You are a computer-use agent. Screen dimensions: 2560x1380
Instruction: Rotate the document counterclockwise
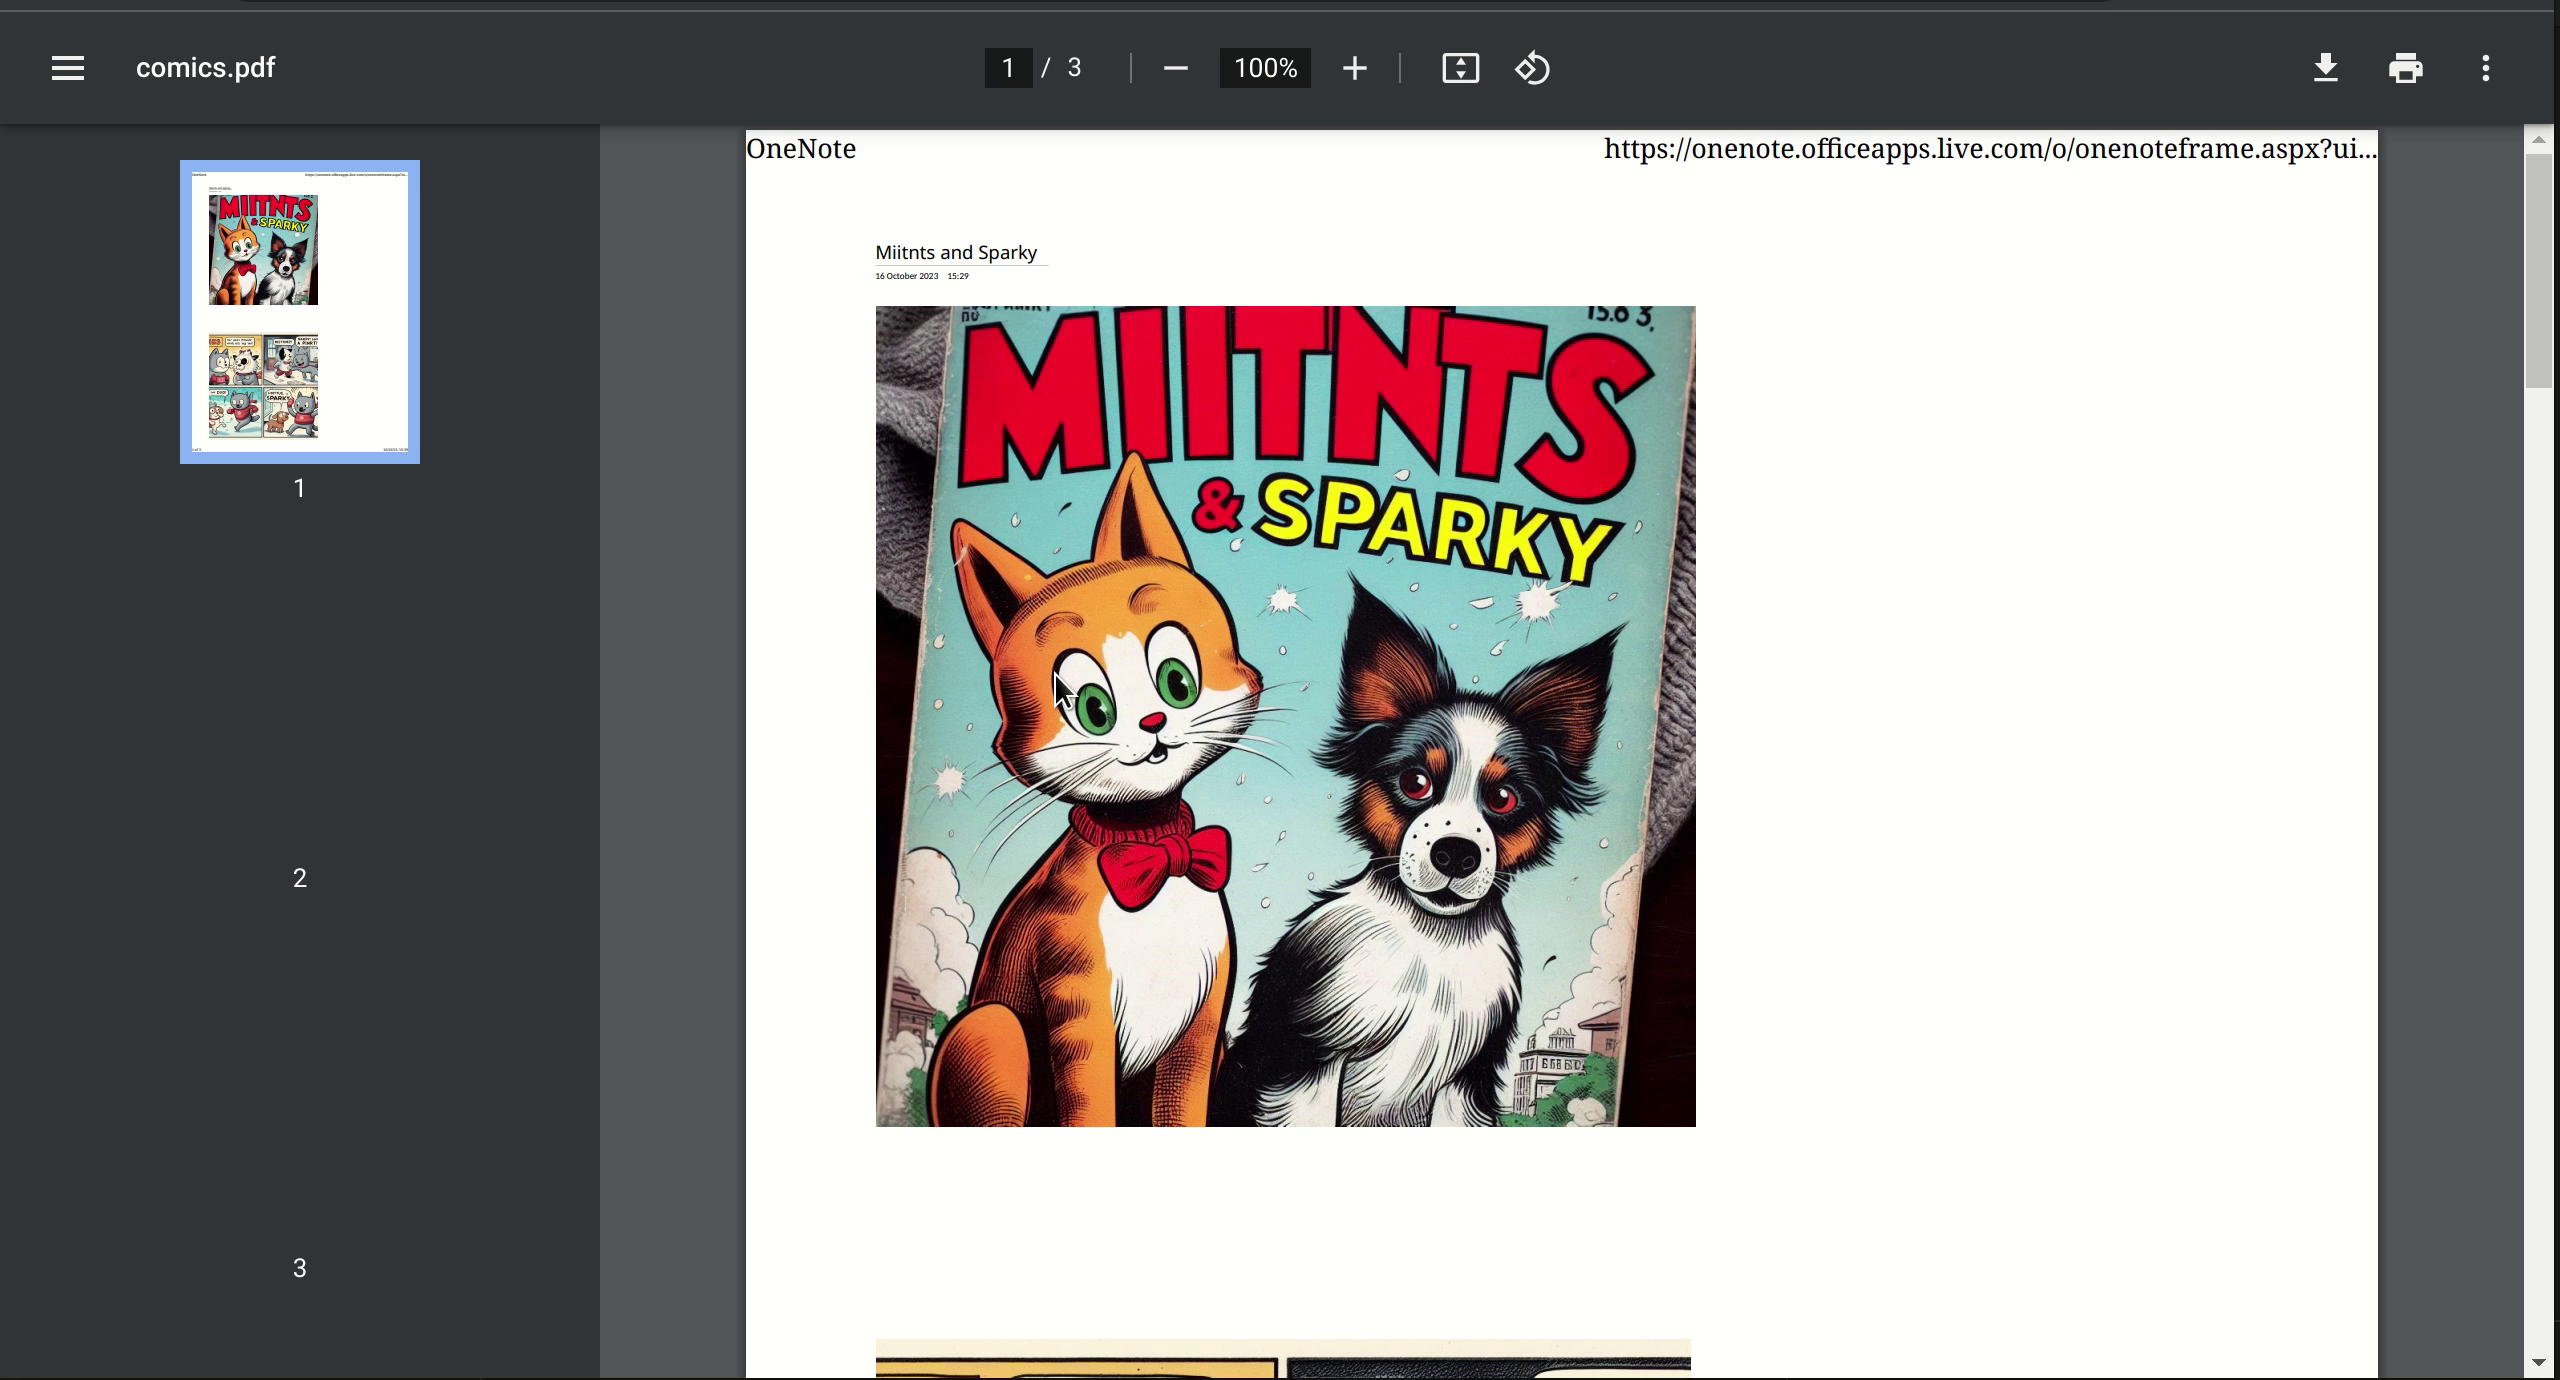[x=1532, y=68]
